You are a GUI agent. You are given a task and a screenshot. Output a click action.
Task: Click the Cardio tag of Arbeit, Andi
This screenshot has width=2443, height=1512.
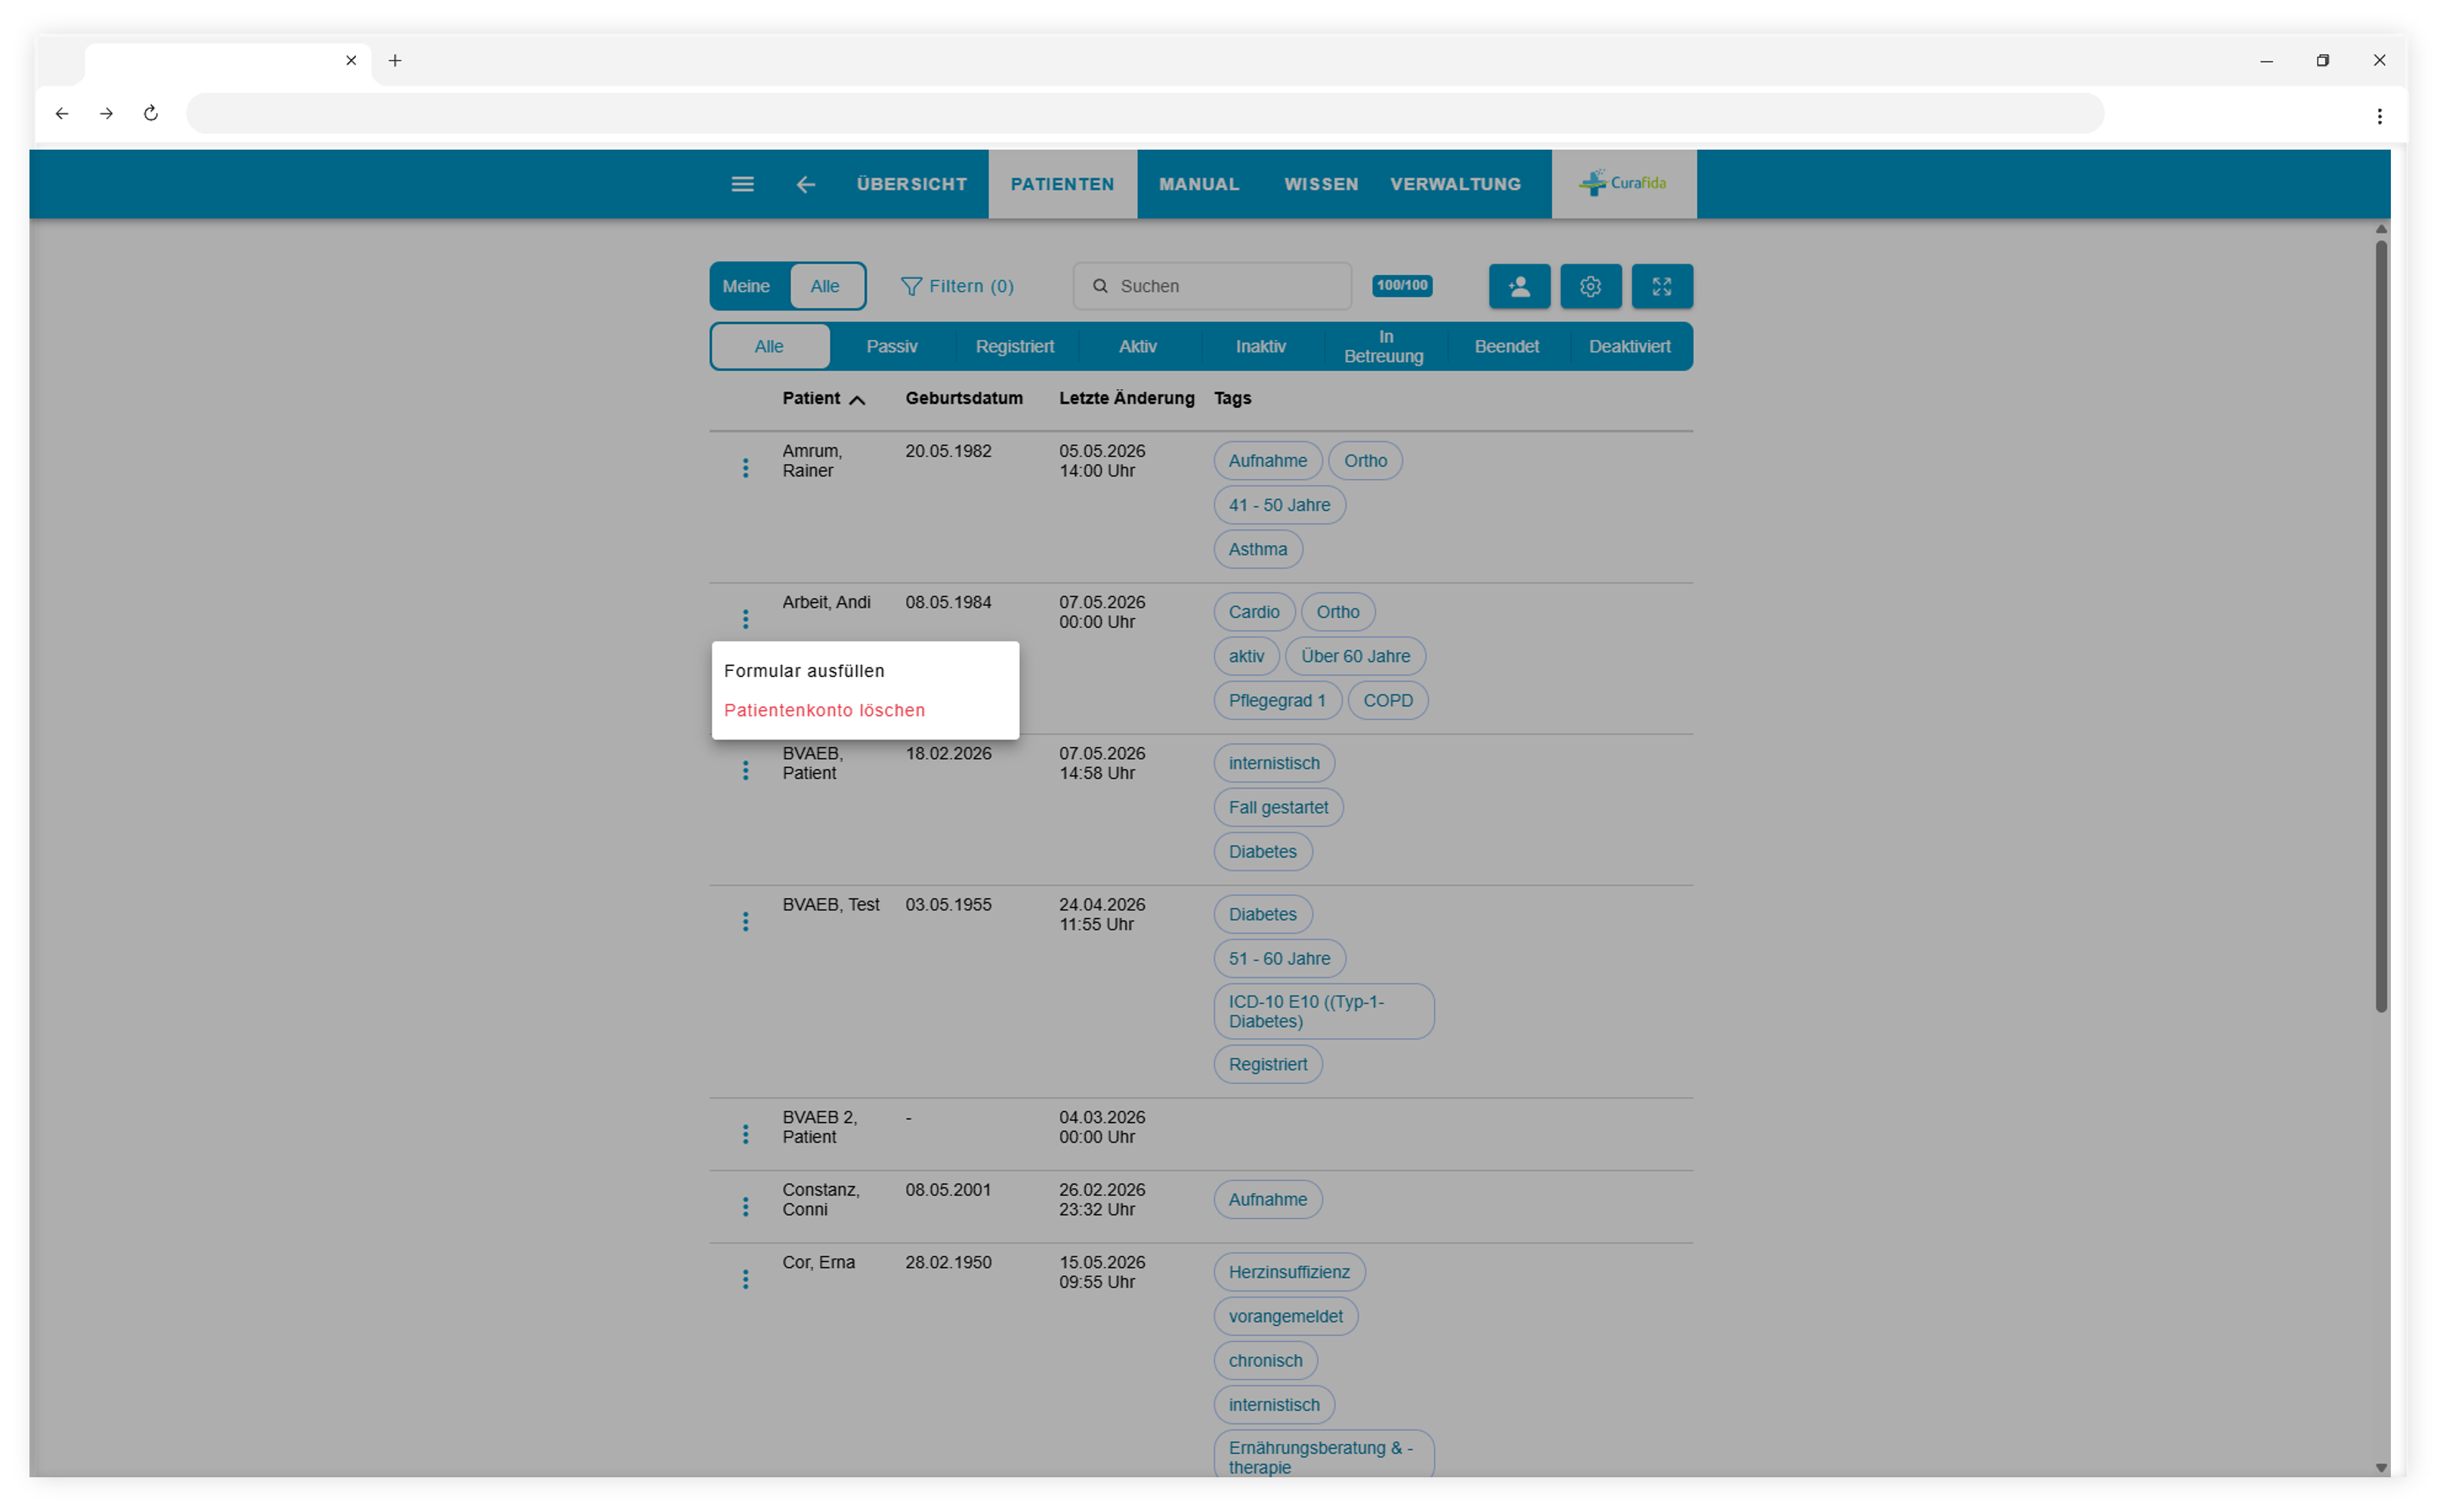pyautogui.click(x=1254, y=612)
